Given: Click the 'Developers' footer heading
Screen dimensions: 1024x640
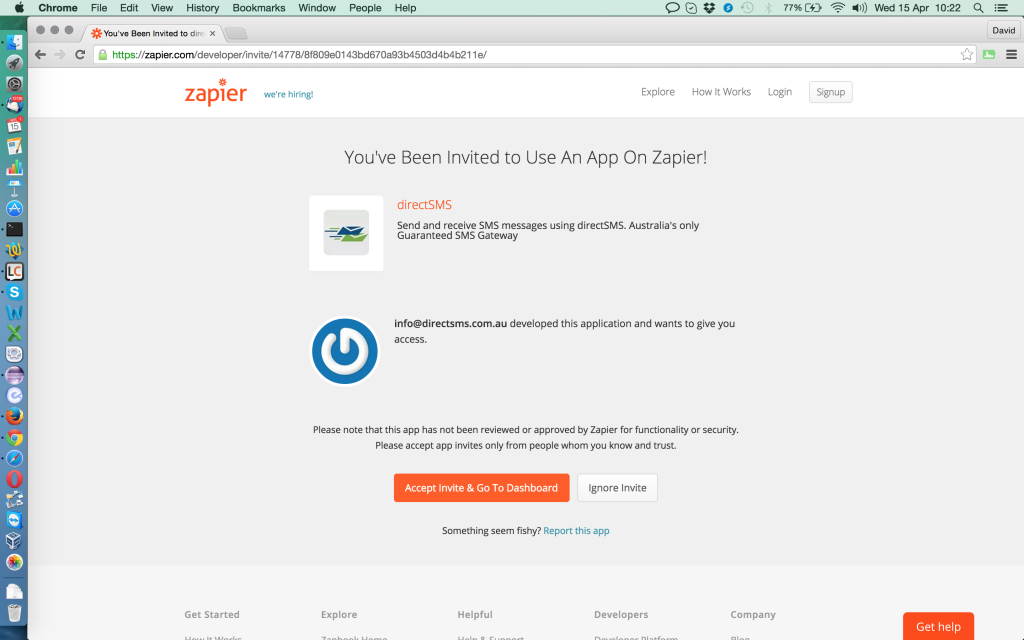Looking at the screenshot, I should (621, 615).
